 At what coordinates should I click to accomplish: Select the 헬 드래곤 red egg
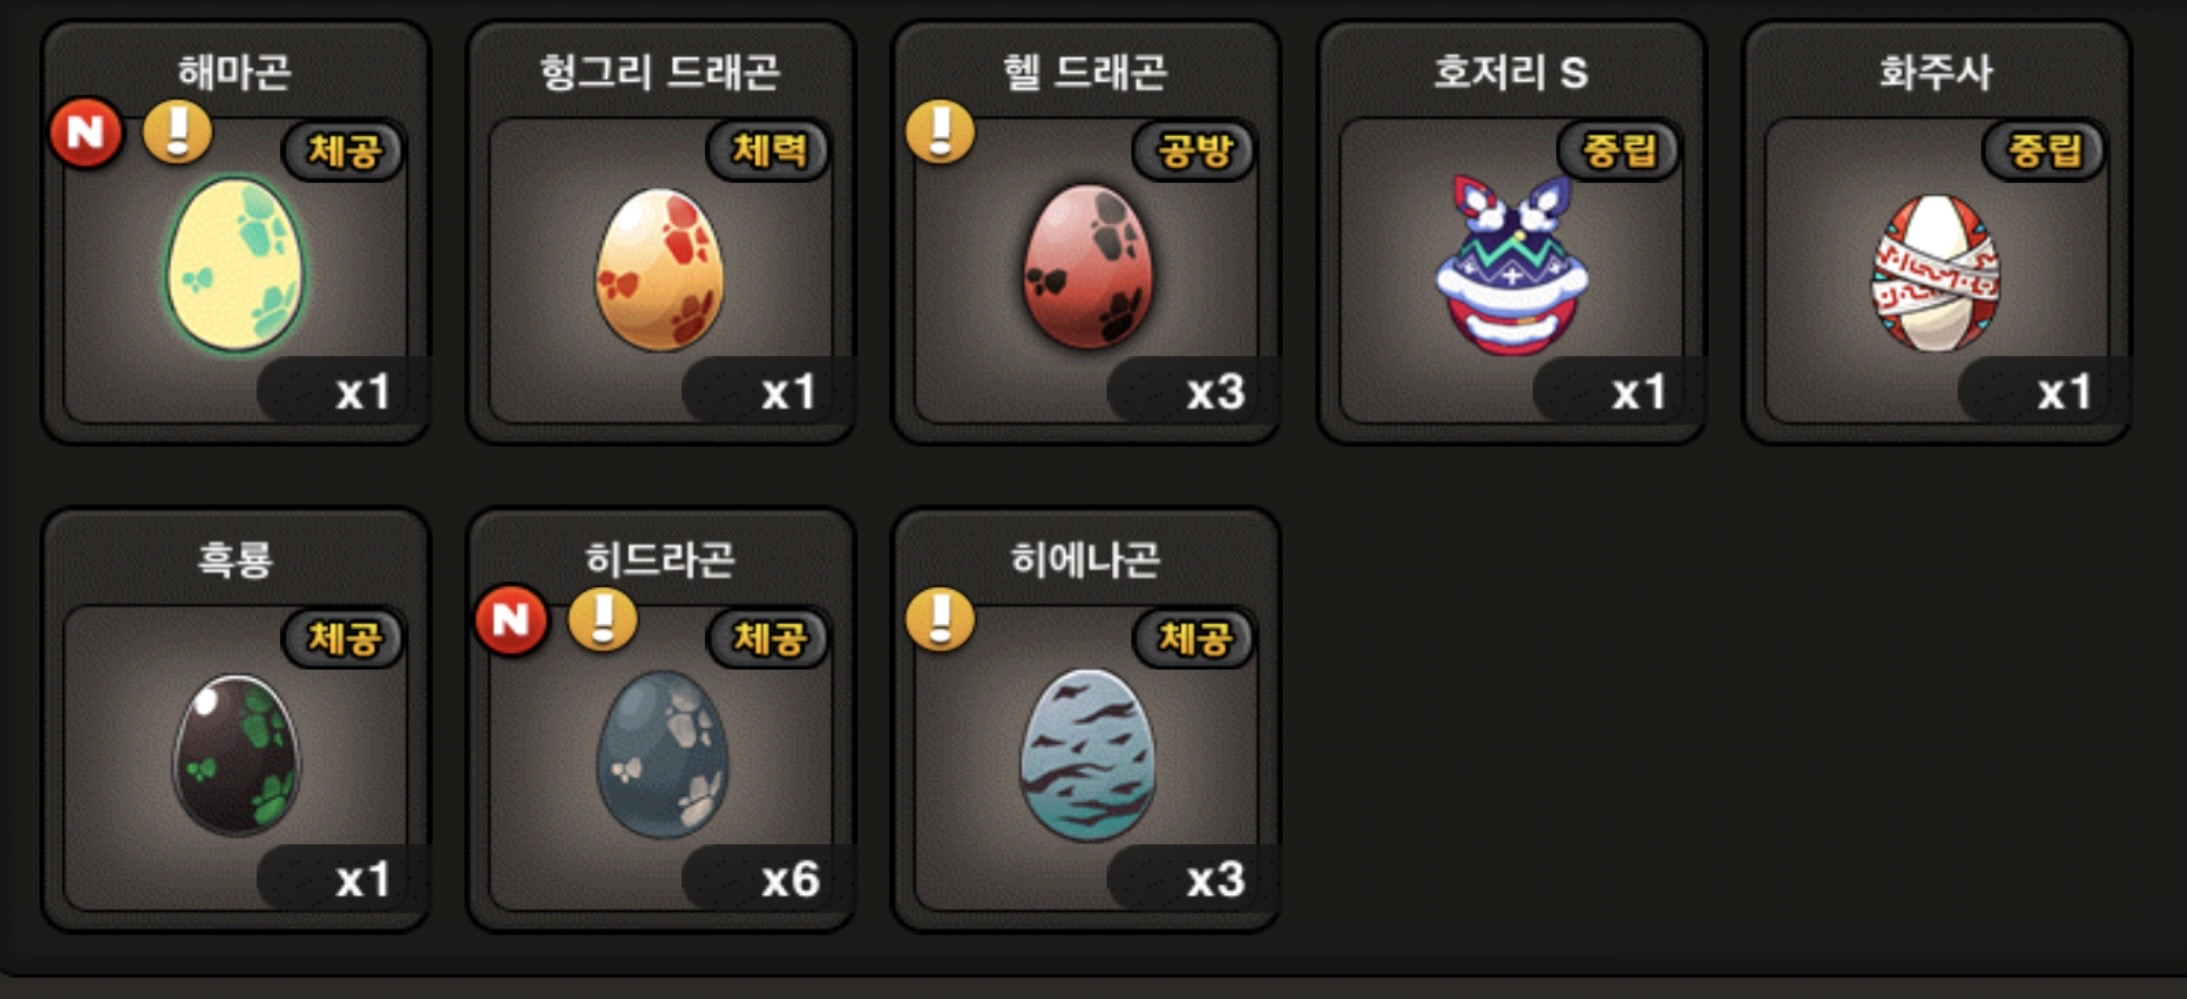pyautogui.click(x=1087, y=265)
